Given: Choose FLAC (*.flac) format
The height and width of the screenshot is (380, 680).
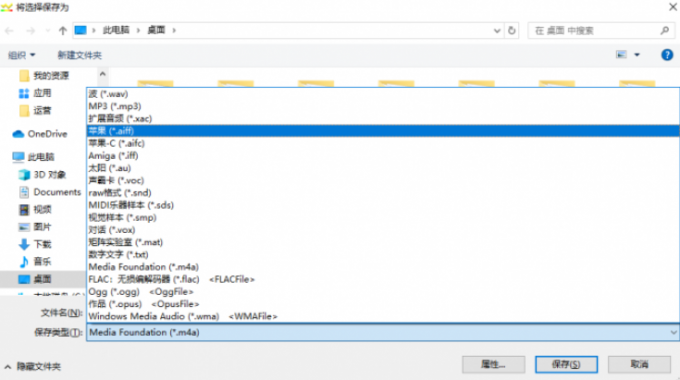Looking at the screenshot, I should 383,279.
